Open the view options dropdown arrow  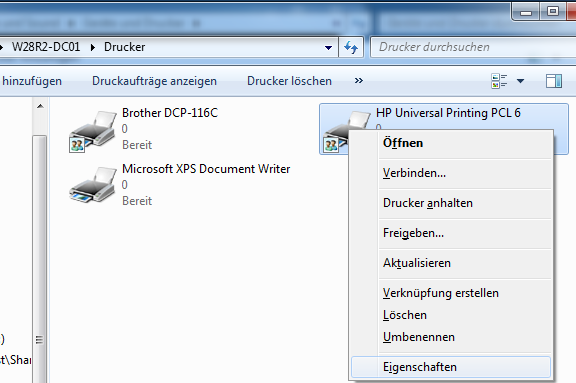click(520, 81)
